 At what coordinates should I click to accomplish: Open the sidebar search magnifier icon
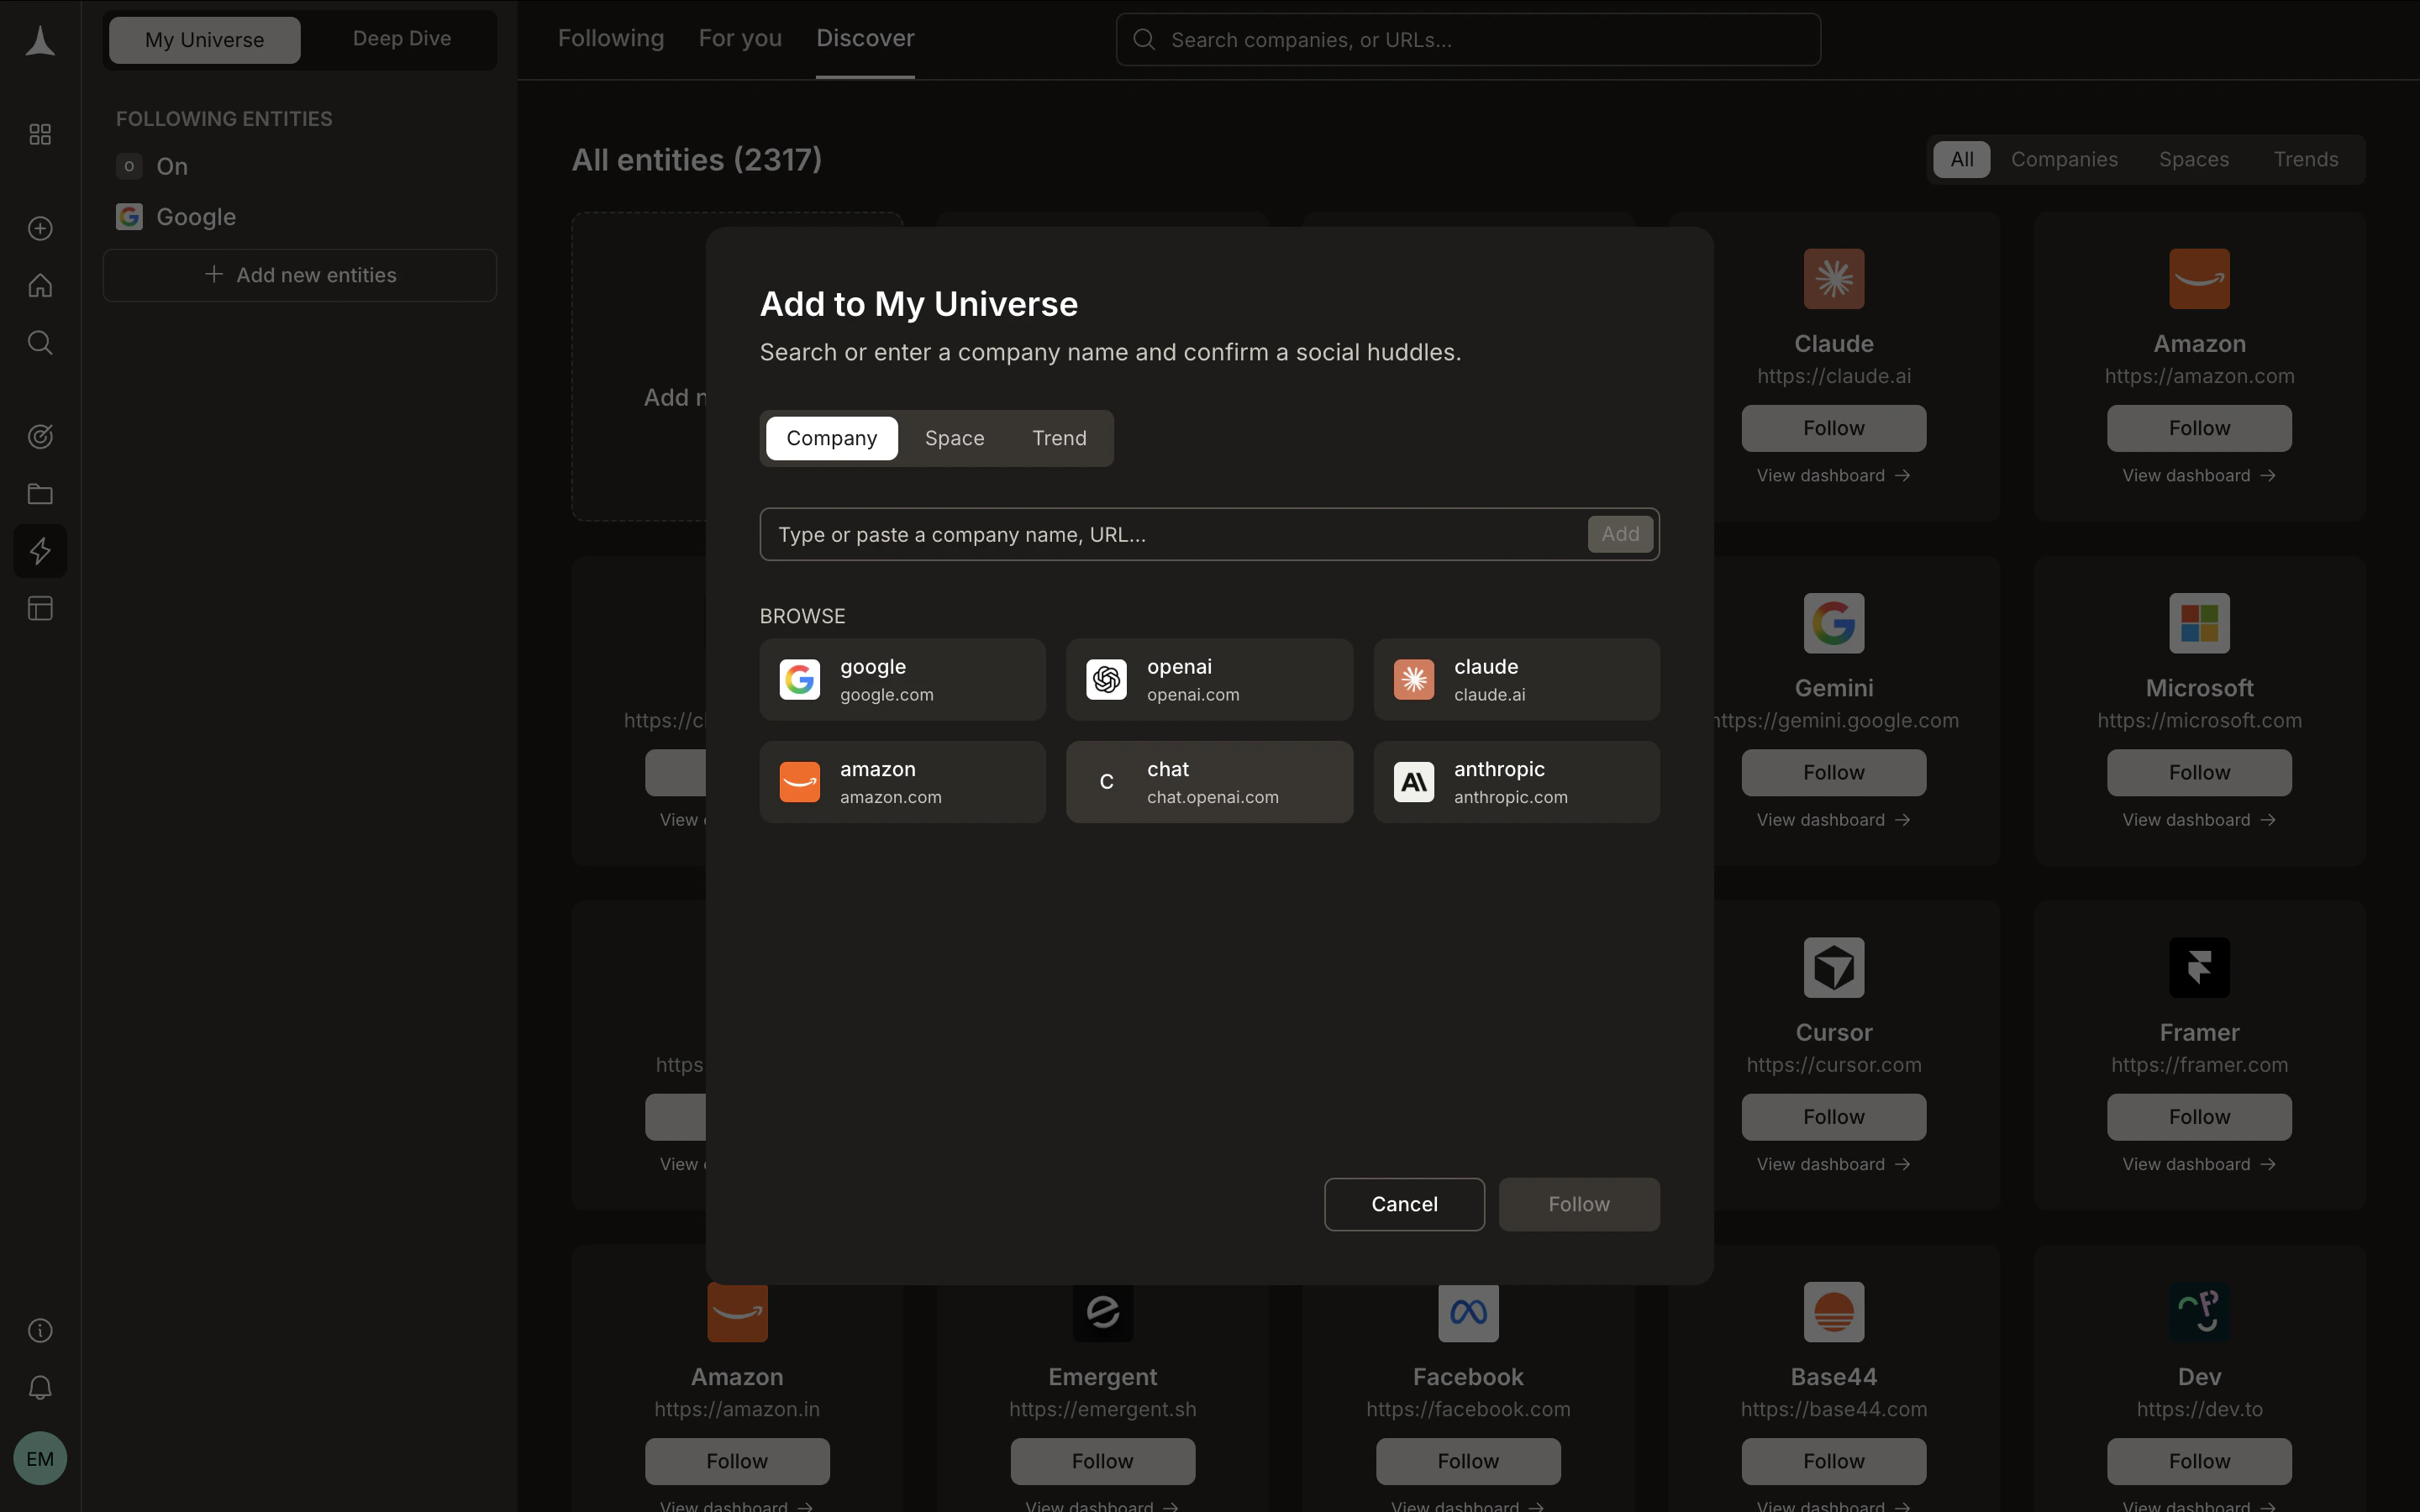(x=40, y=343)
